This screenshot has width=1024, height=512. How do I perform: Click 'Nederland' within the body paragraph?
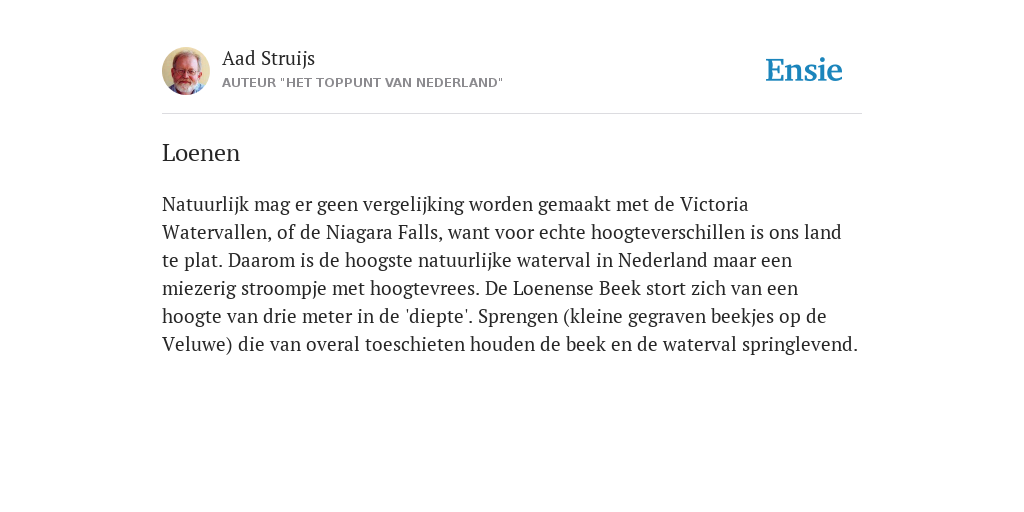coord(663,261)
